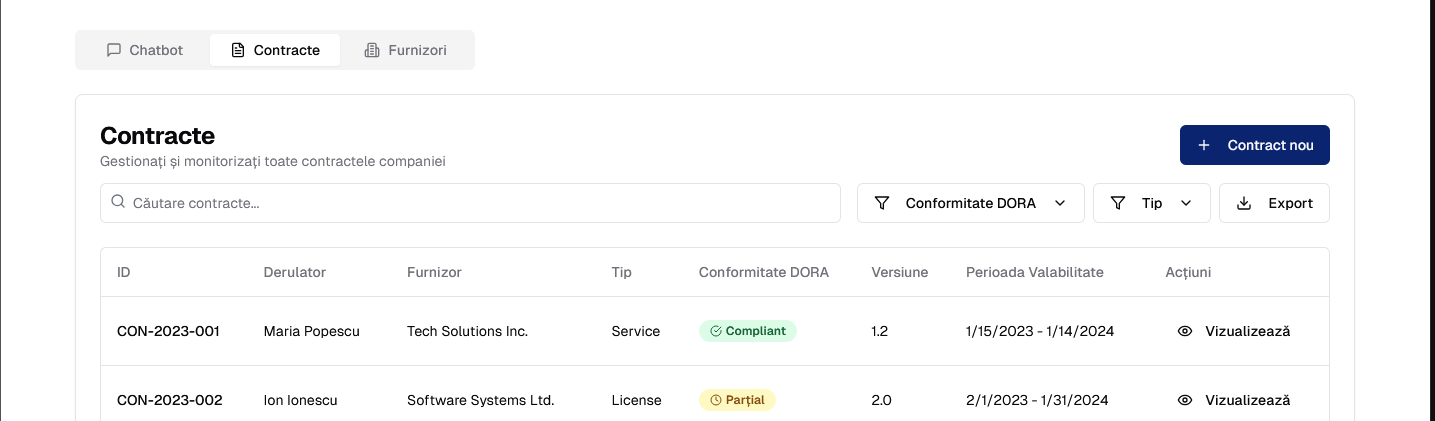Click the eye icon for CON-2023-001
This screenshot has width=1435, height=421.
1185,331
